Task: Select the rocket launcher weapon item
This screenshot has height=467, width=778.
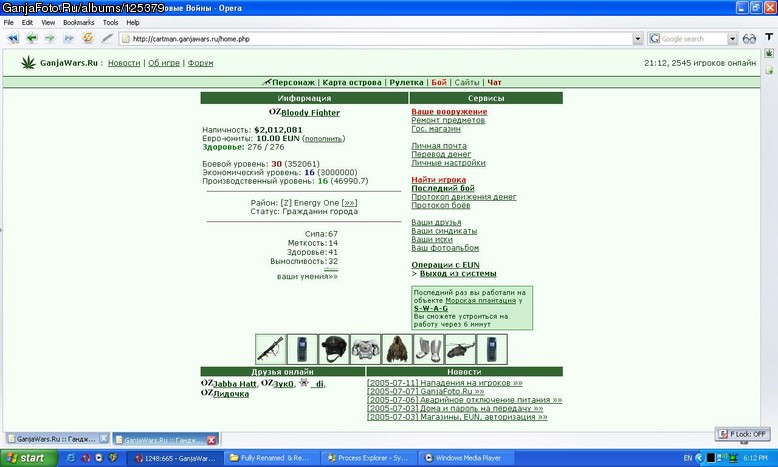Action: click(271, 349)
